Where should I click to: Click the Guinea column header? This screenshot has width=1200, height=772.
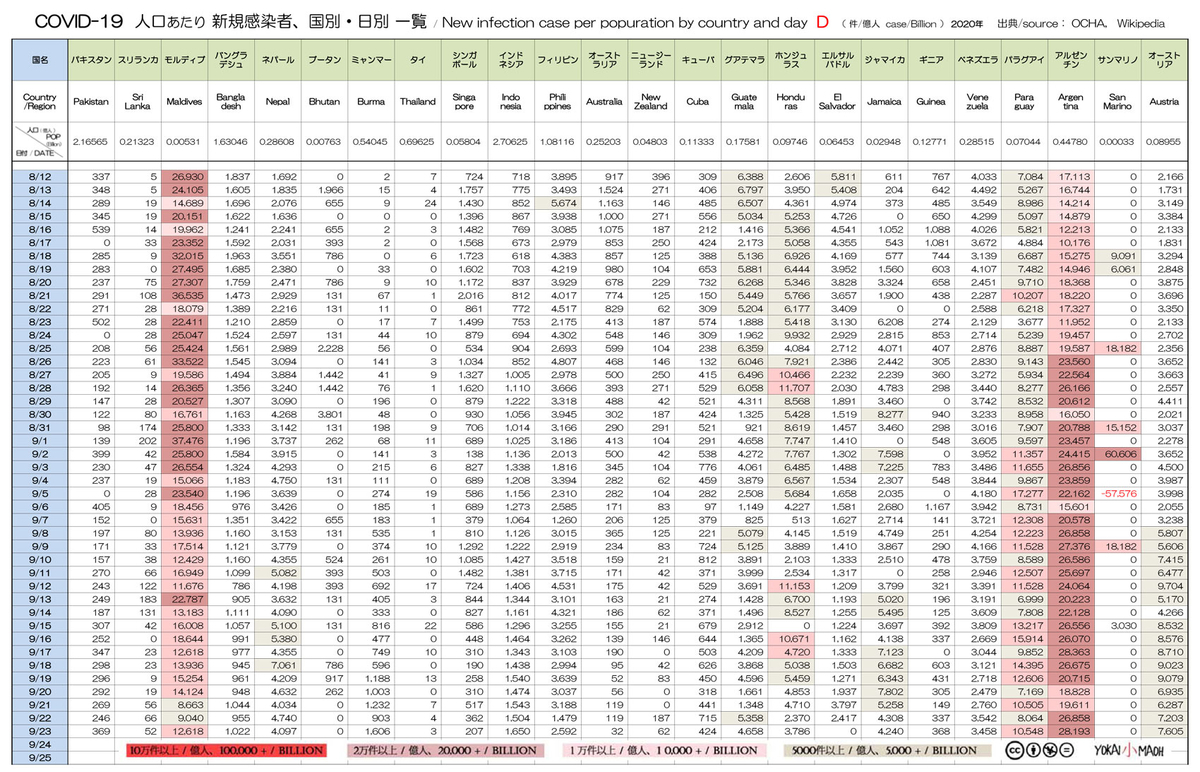931,102
